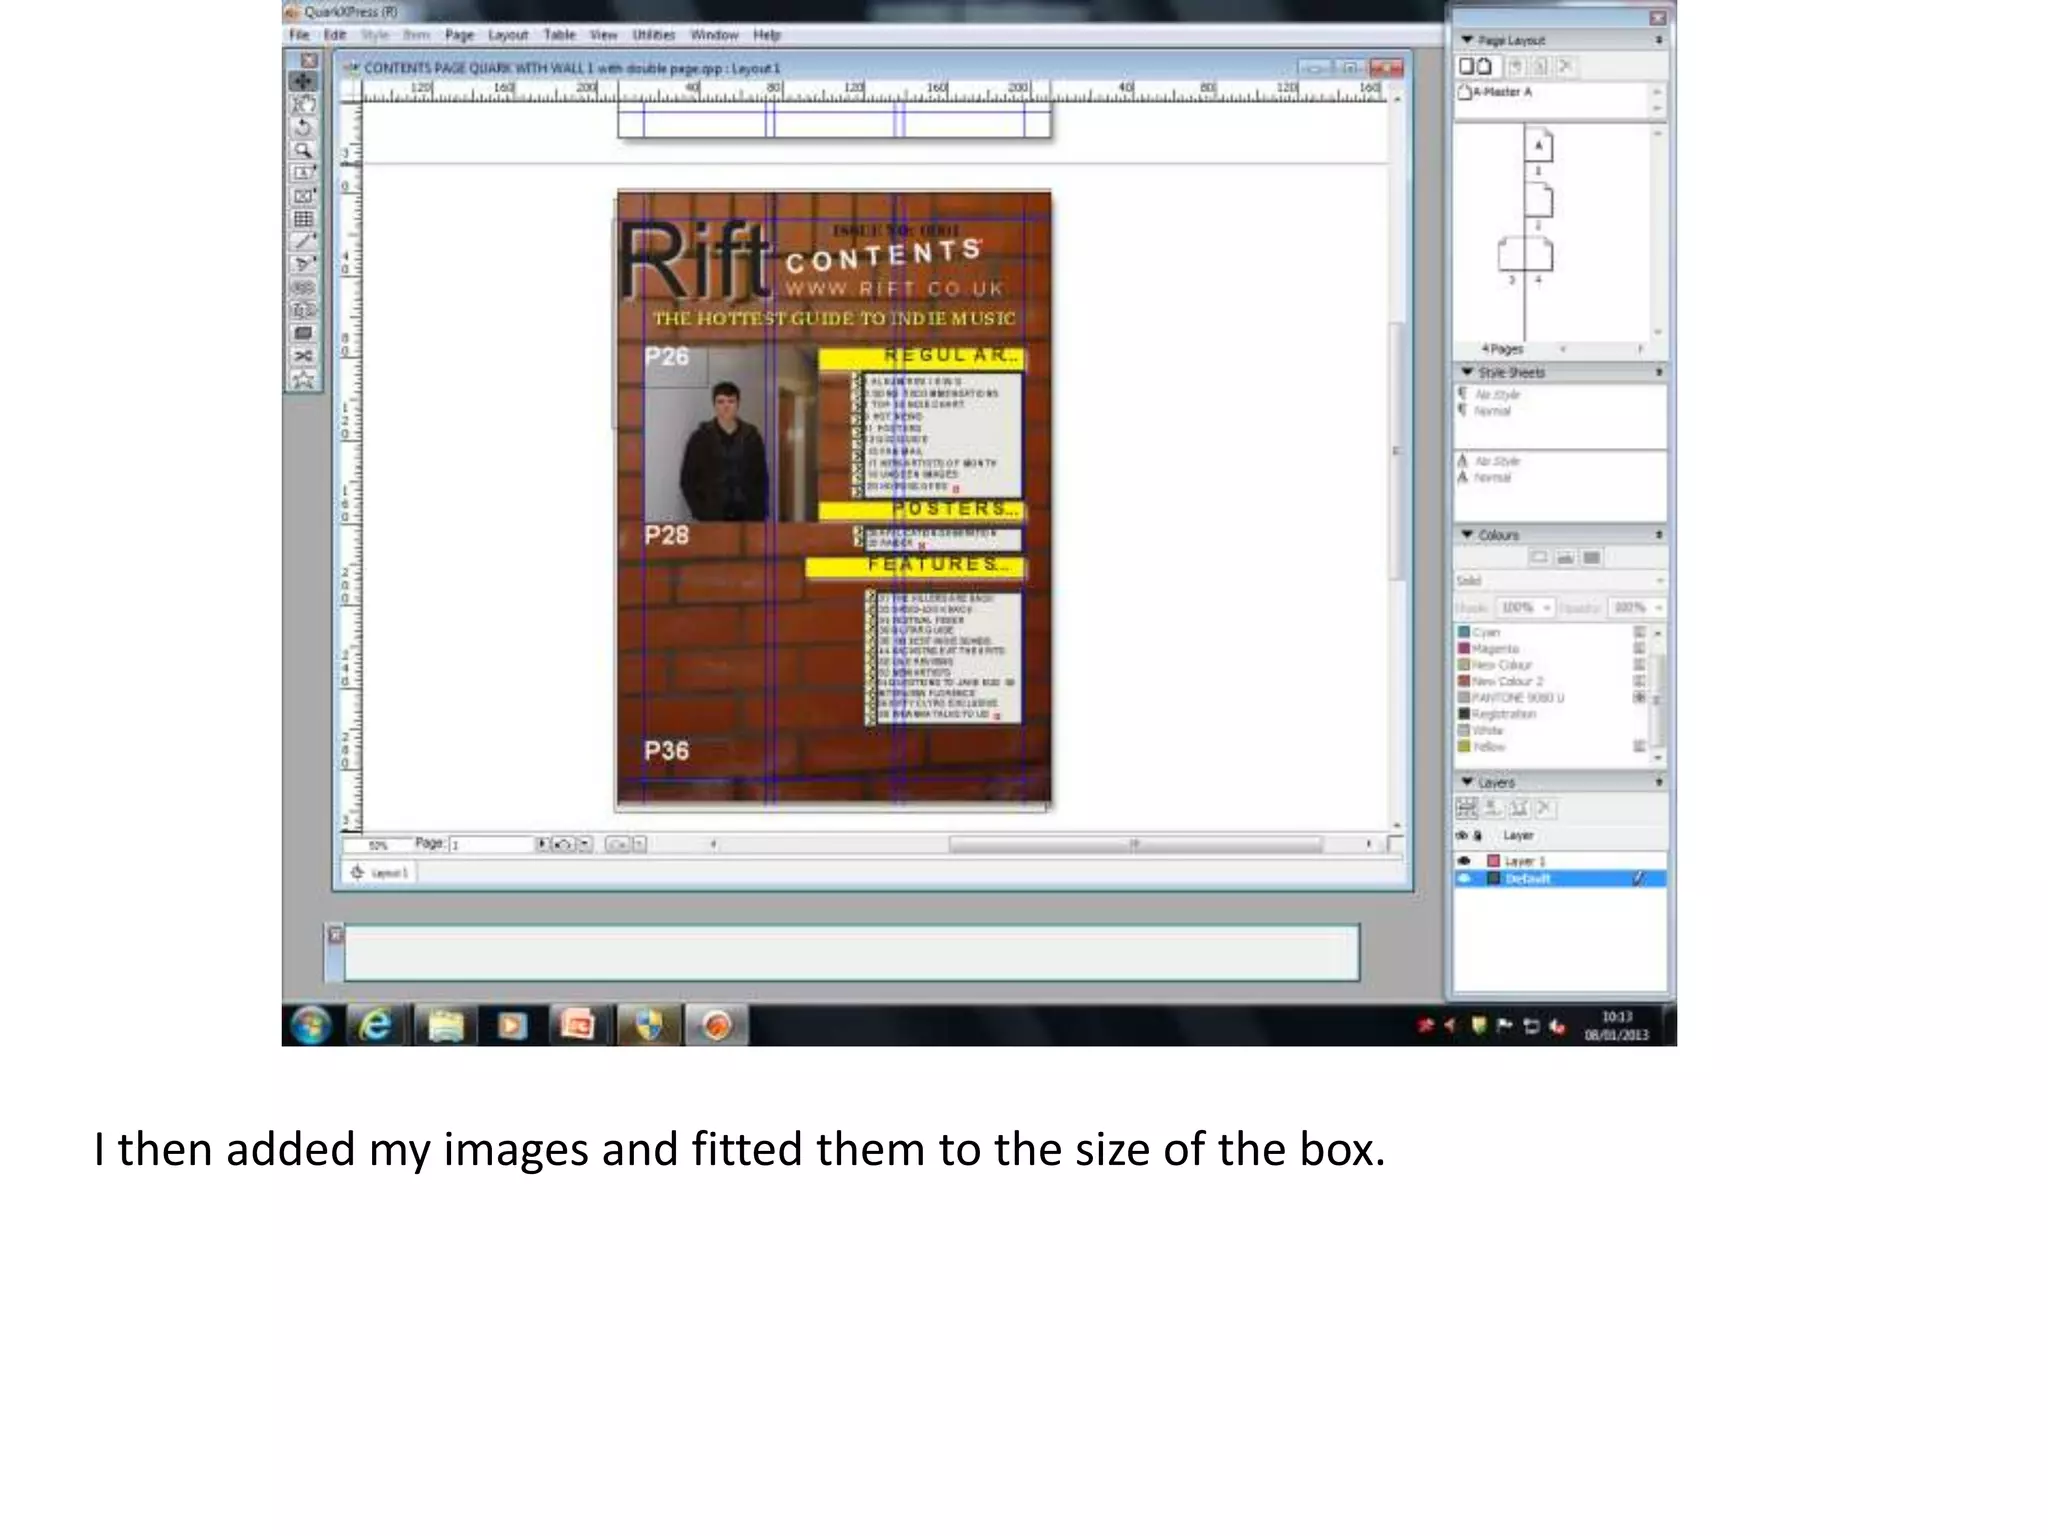The height and width of the screenshot is (1536, 2048).
Task: Select the Magenta colour swatch
Action: pyautogui.click(x=1464, y=648)
